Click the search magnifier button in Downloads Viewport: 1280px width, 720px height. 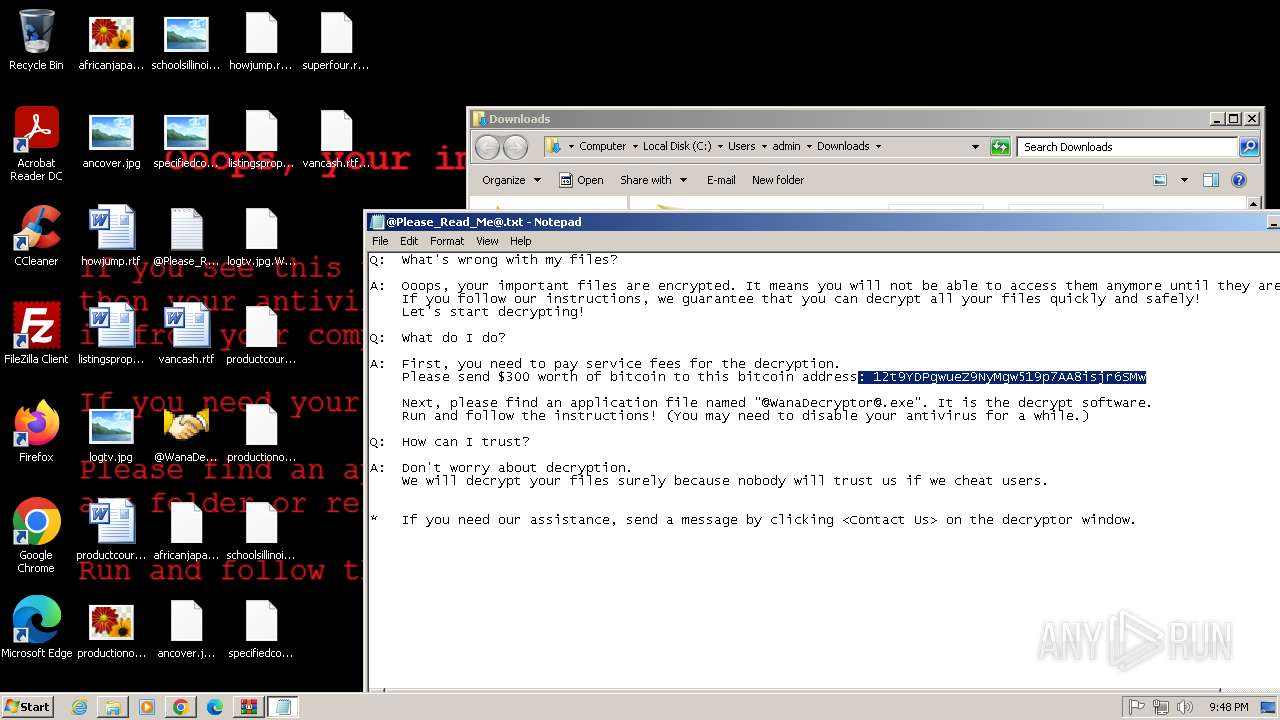click(1249, 147)
